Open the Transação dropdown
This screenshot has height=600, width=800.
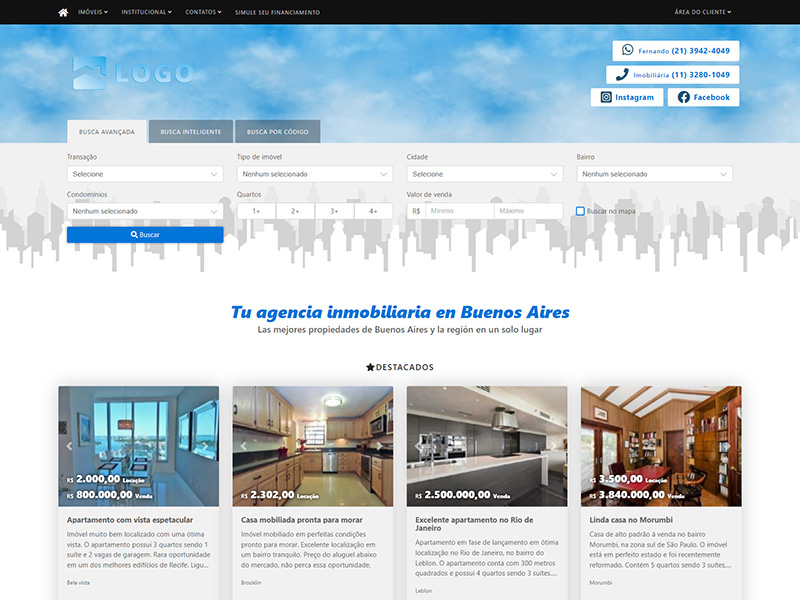[145, 174]
